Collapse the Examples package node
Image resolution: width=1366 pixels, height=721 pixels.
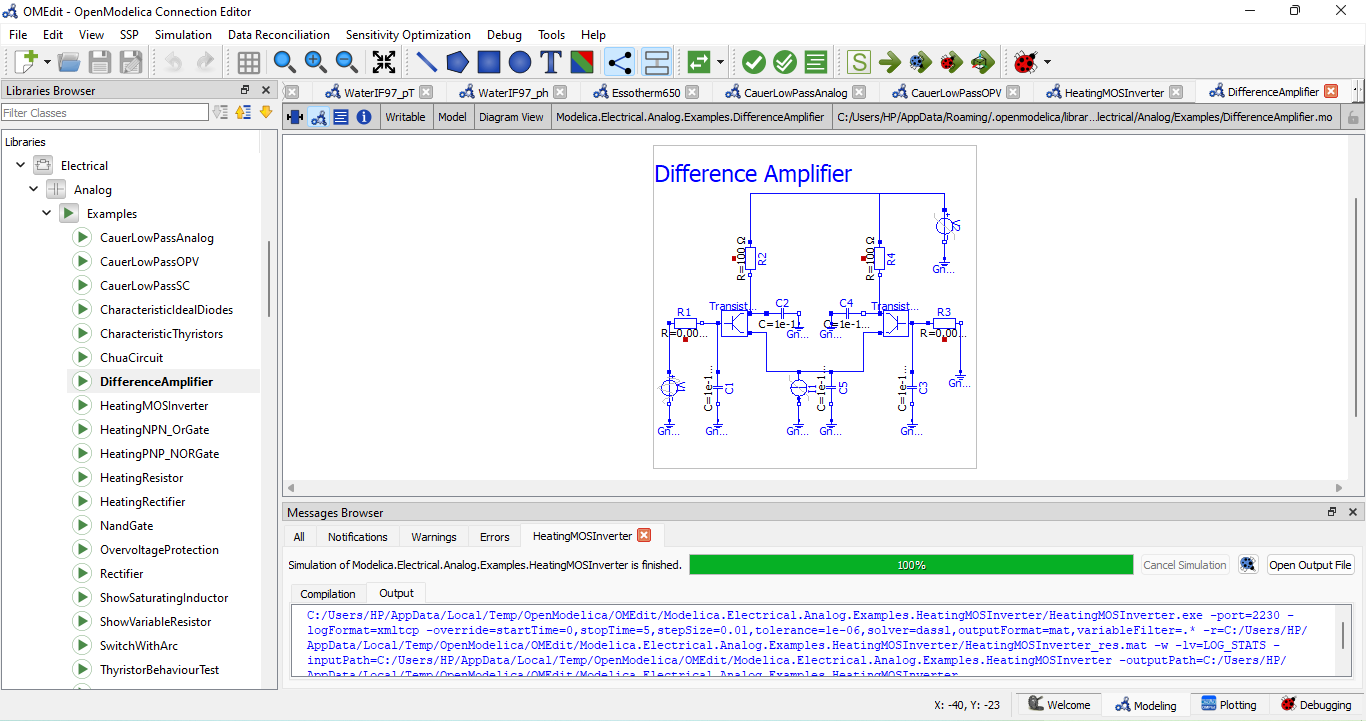47,213
